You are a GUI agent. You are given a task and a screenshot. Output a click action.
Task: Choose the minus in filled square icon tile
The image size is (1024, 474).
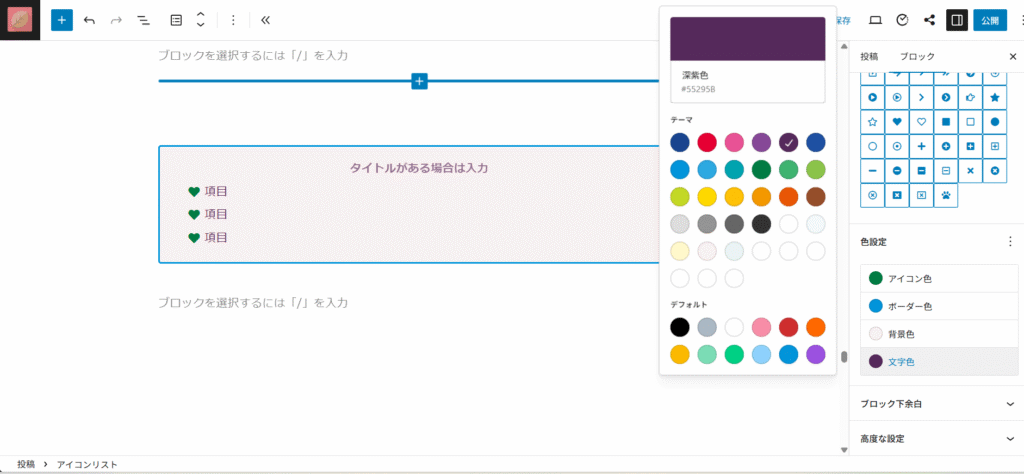pyautogui.click(x=921, y=170)
